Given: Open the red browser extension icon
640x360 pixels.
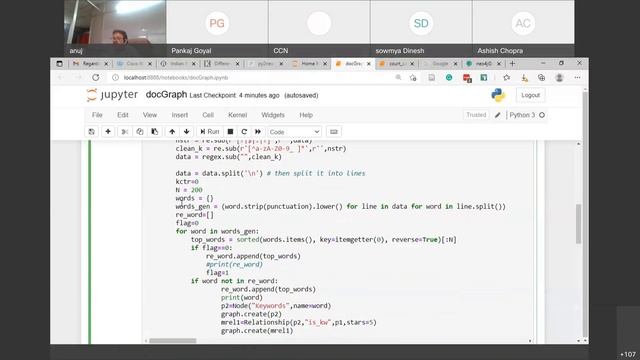Looking at the screenshot, I should (467, 78).
